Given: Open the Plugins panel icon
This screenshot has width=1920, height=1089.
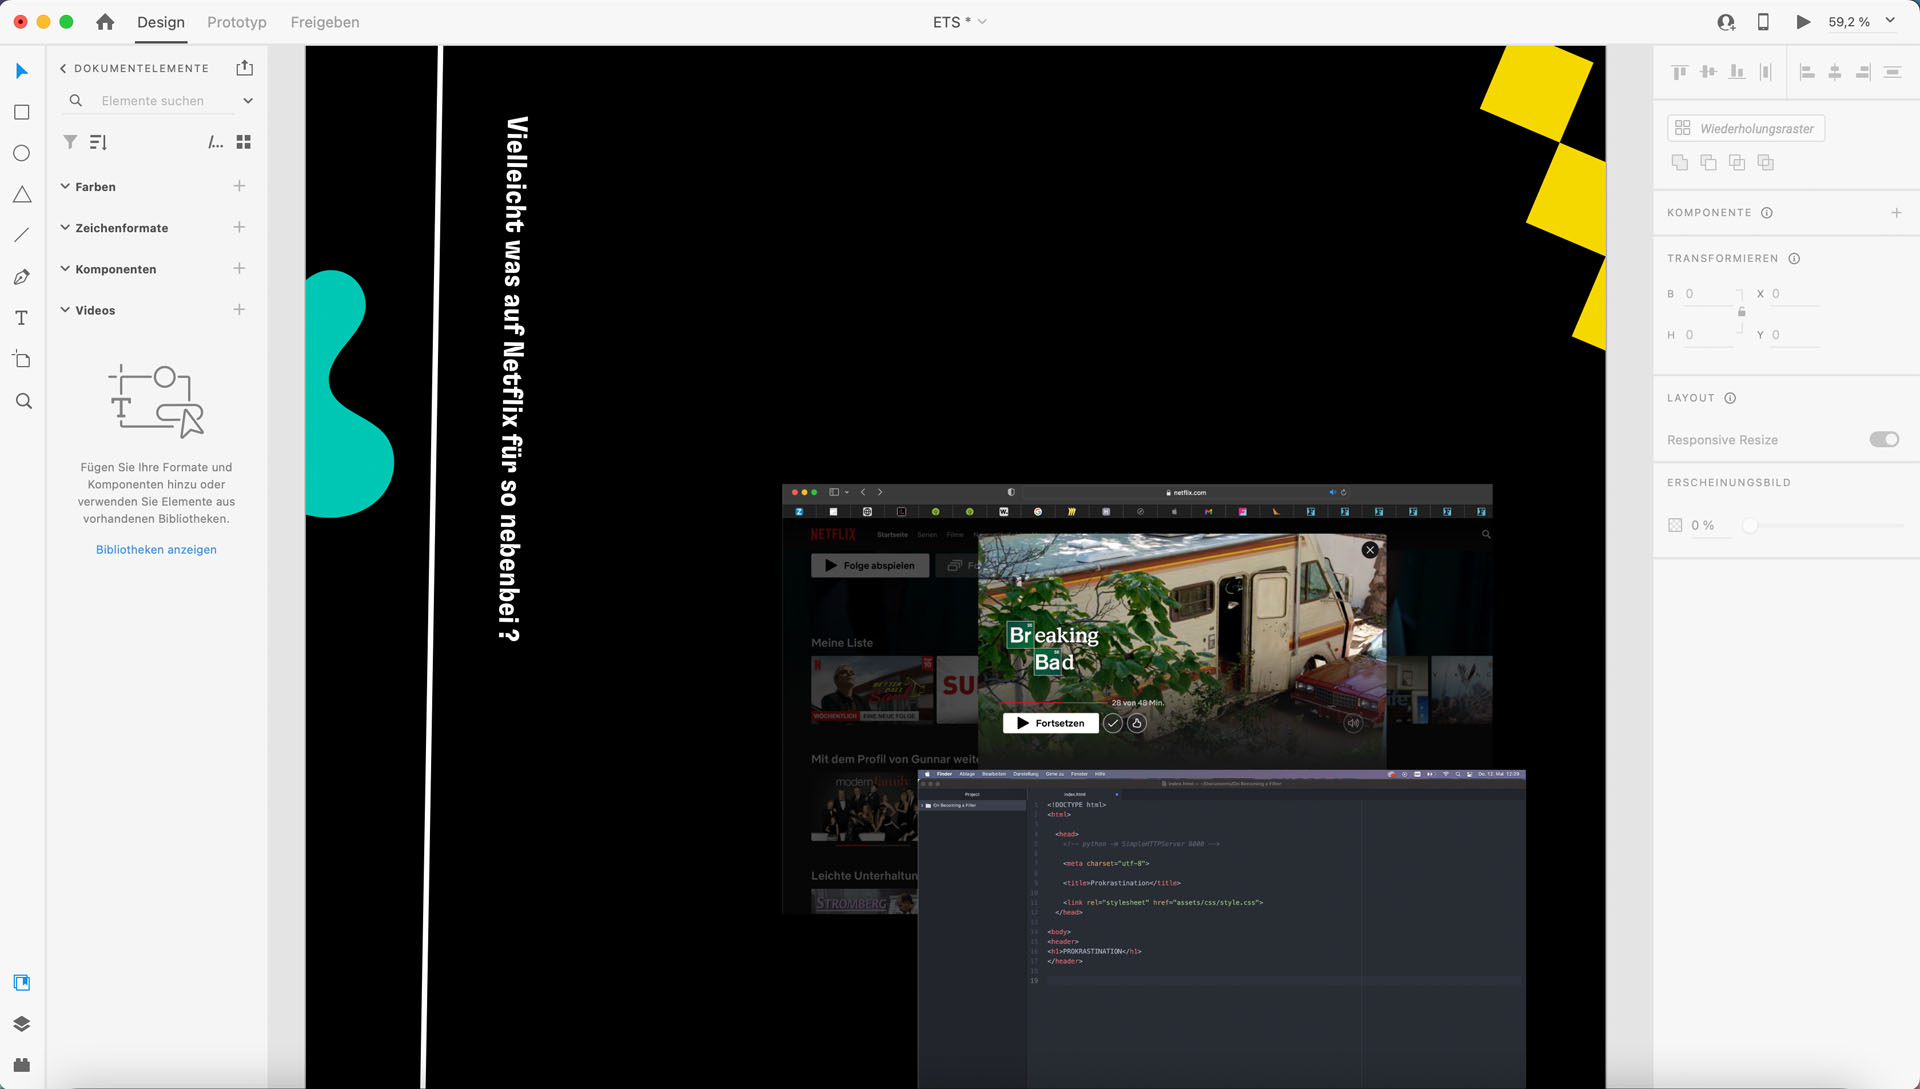Looking at the screenshot, I should click(x=21, y=1065).
